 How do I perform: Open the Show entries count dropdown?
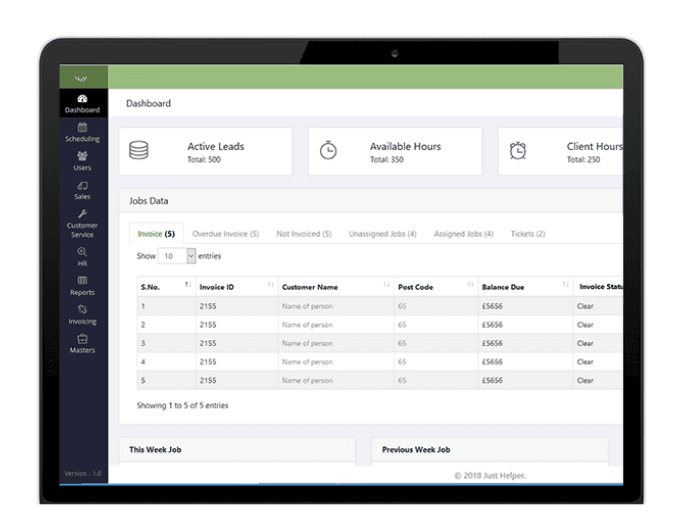click(x=176, y=256)
